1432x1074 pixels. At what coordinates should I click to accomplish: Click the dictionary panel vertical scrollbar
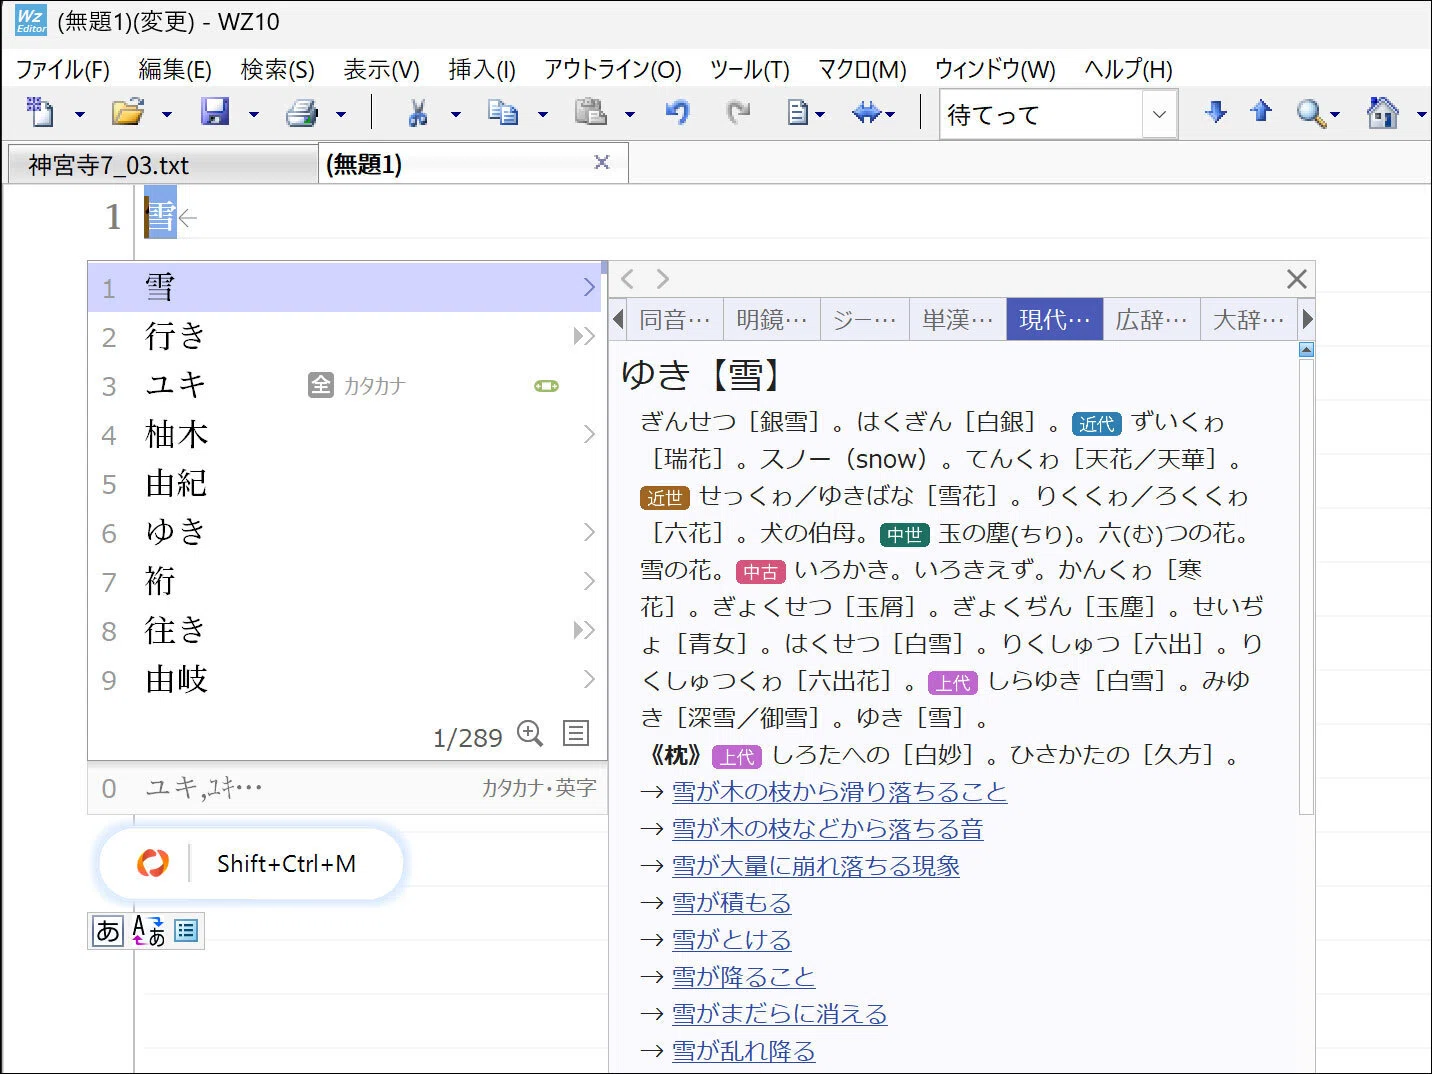click(x=1306, y=587)
